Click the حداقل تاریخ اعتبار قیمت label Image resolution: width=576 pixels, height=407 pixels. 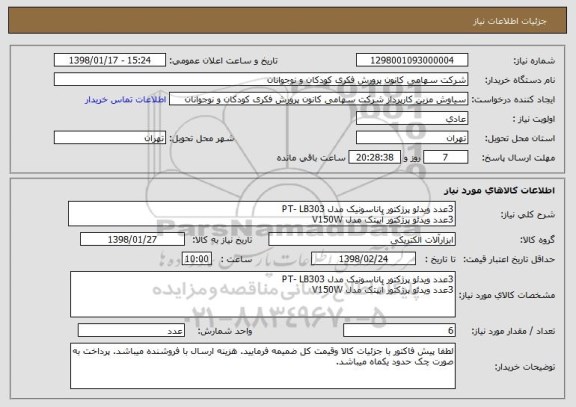pyautogui.click(x=509, y=259)
